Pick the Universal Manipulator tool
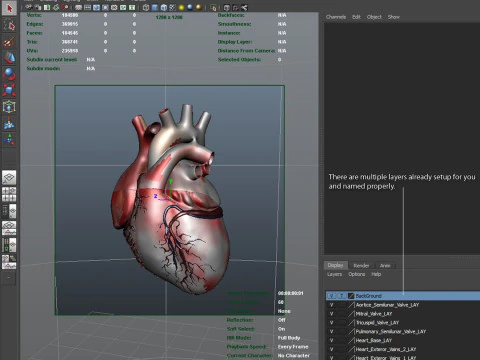480x360 pixels. [x=9, y=107]
